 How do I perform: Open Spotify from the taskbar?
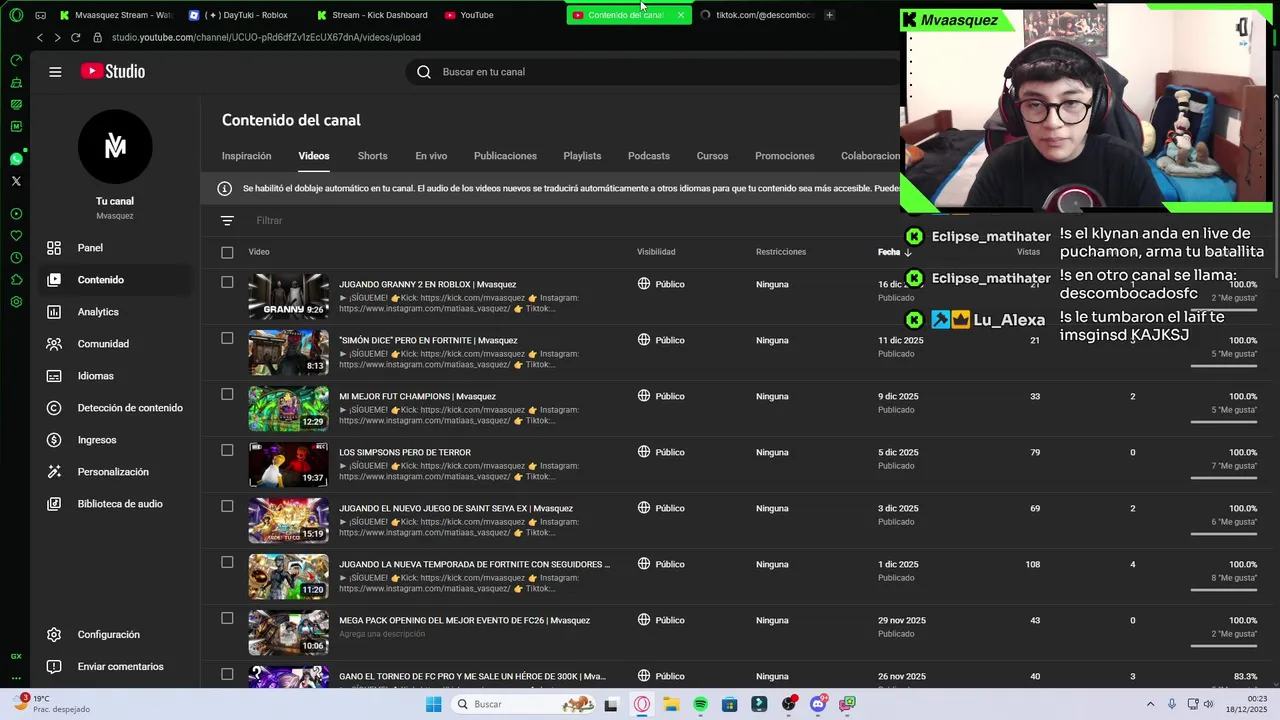click(x=700, y=704)
